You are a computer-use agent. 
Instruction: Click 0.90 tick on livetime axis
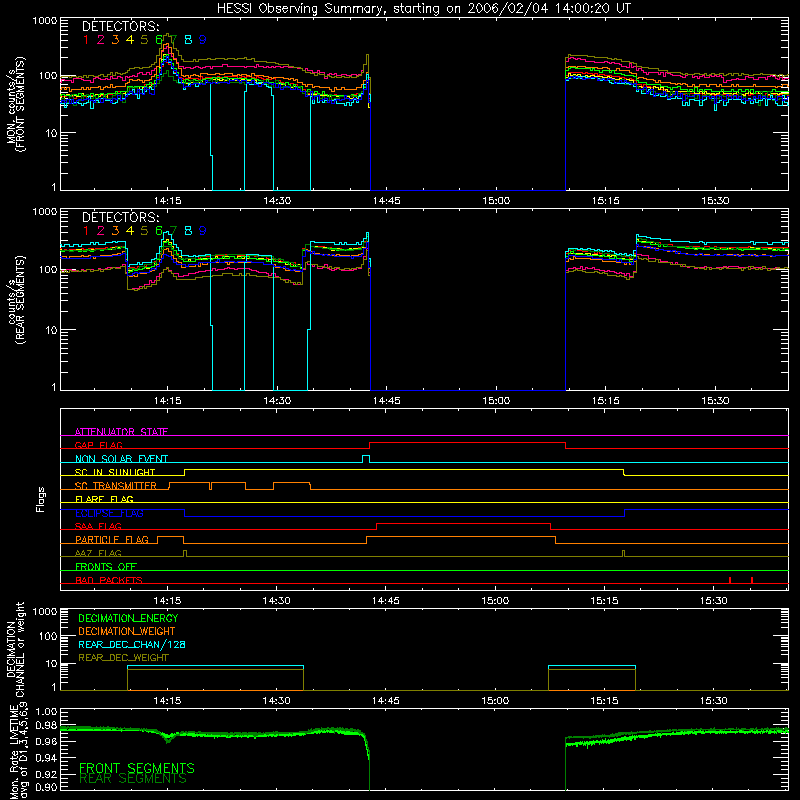47,787
